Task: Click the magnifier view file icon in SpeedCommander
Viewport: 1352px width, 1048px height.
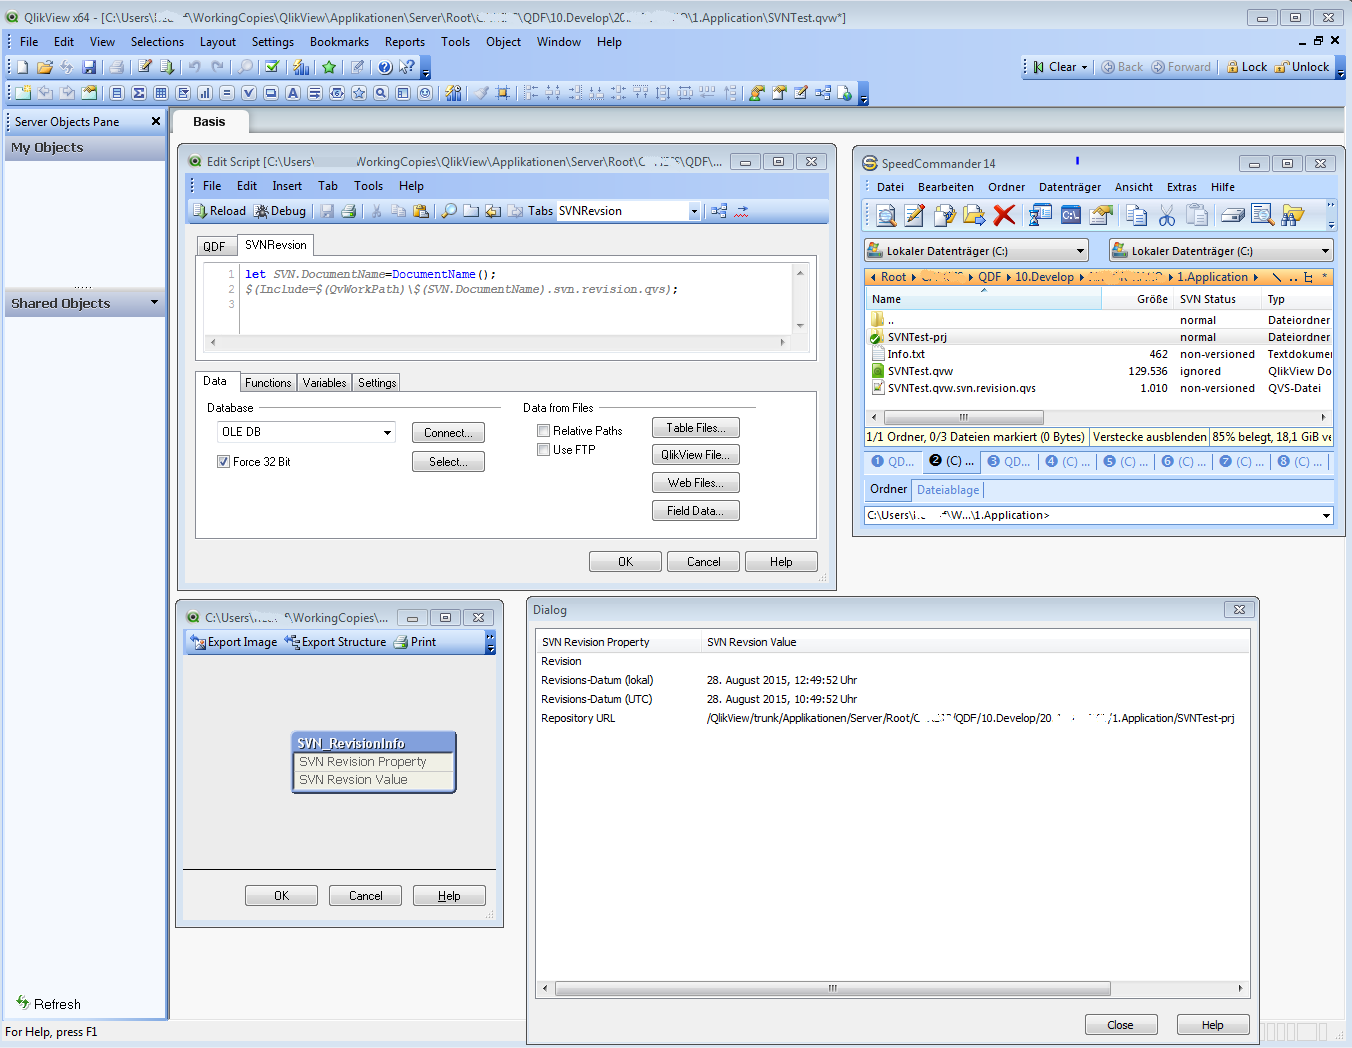Action: coord(885,215)
